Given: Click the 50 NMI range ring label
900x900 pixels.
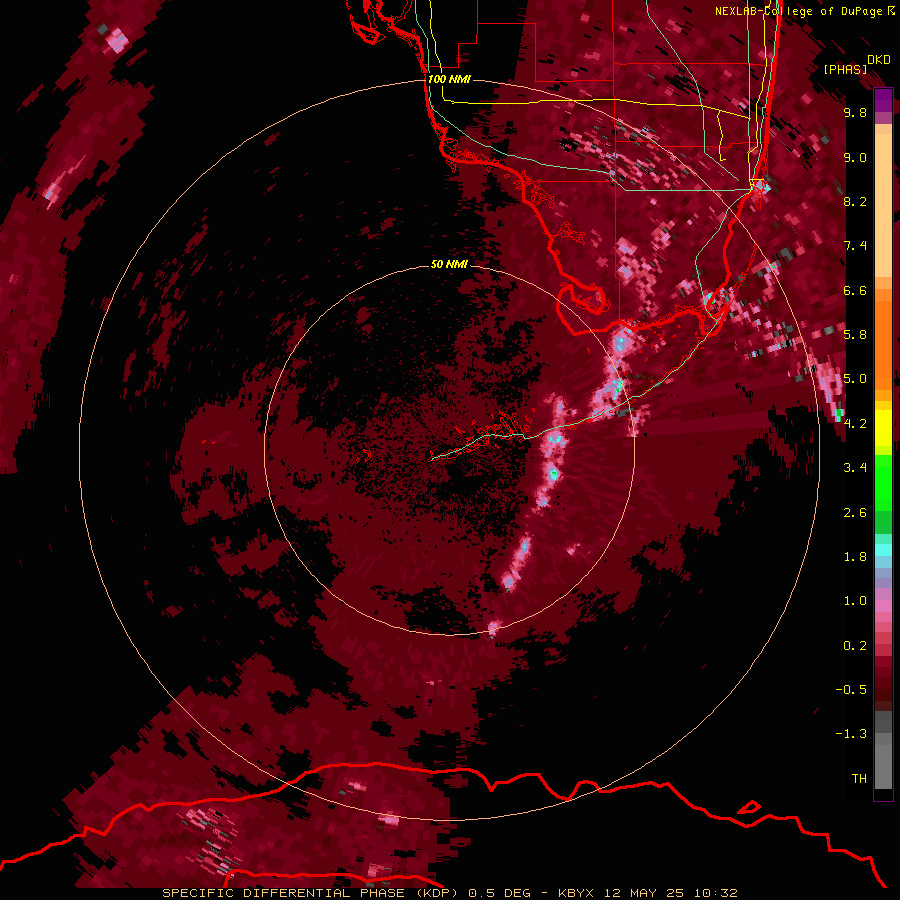Looking at the screenshot, I should (x=449, y=265).
